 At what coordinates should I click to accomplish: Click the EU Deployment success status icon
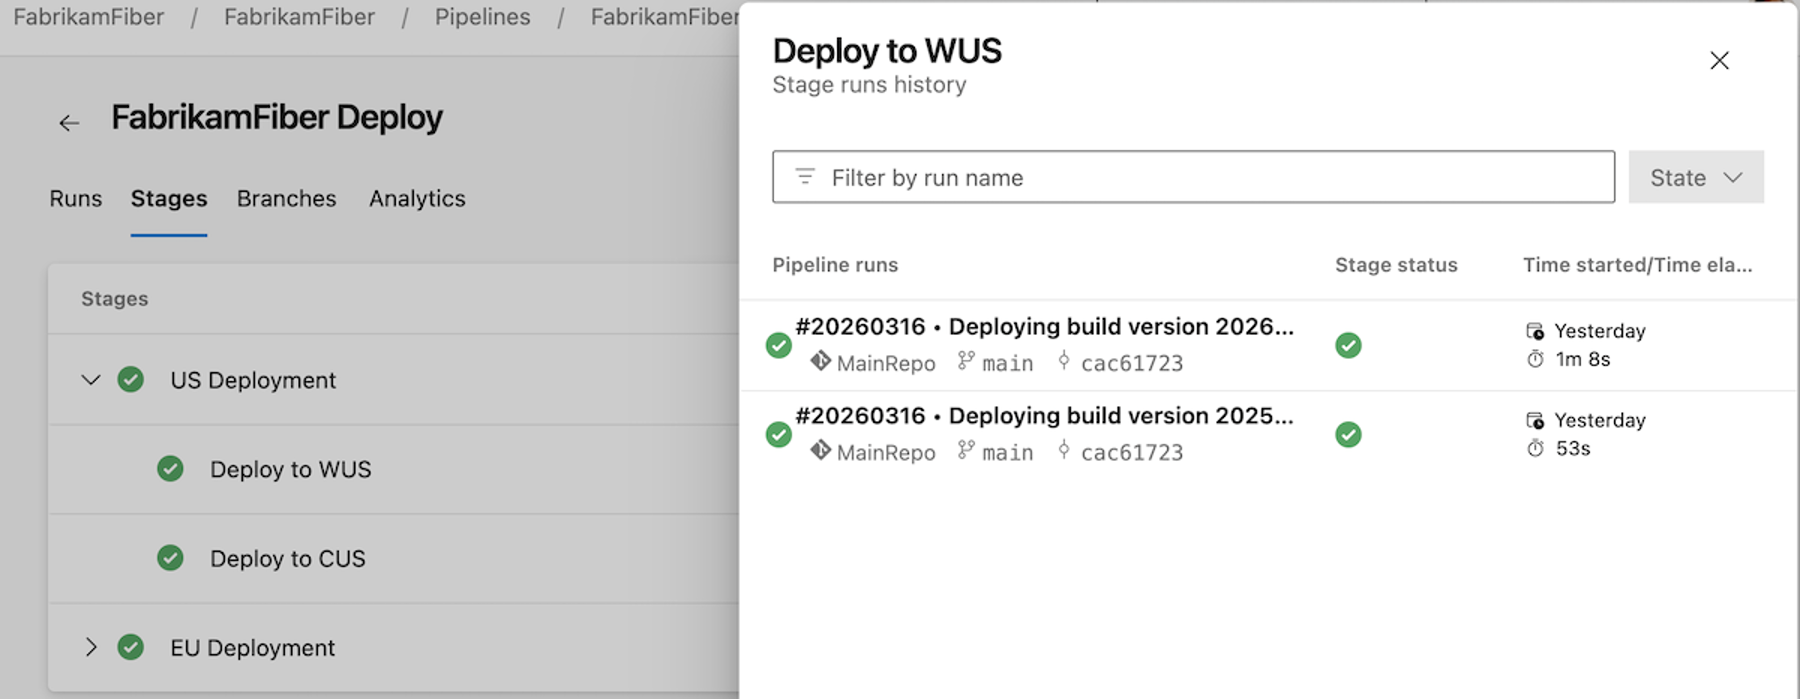(x=131, y=647)
